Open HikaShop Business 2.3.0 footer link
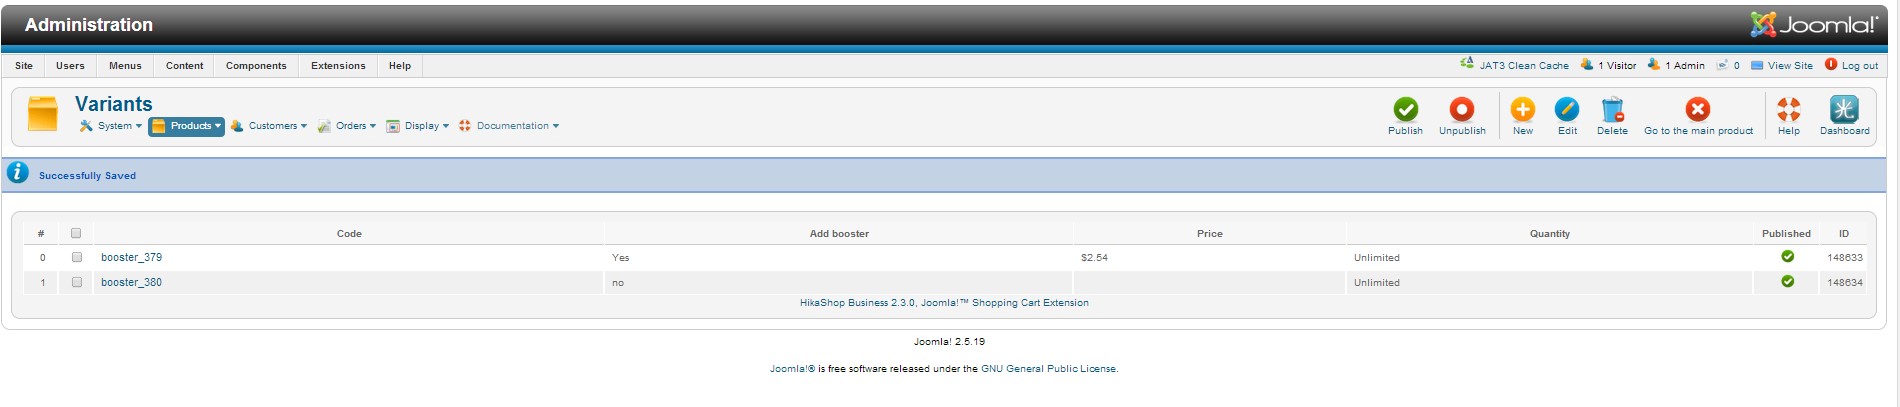The height and width of the screenshot is (407, 1900). pyautogui.click(x=944, y=303)
